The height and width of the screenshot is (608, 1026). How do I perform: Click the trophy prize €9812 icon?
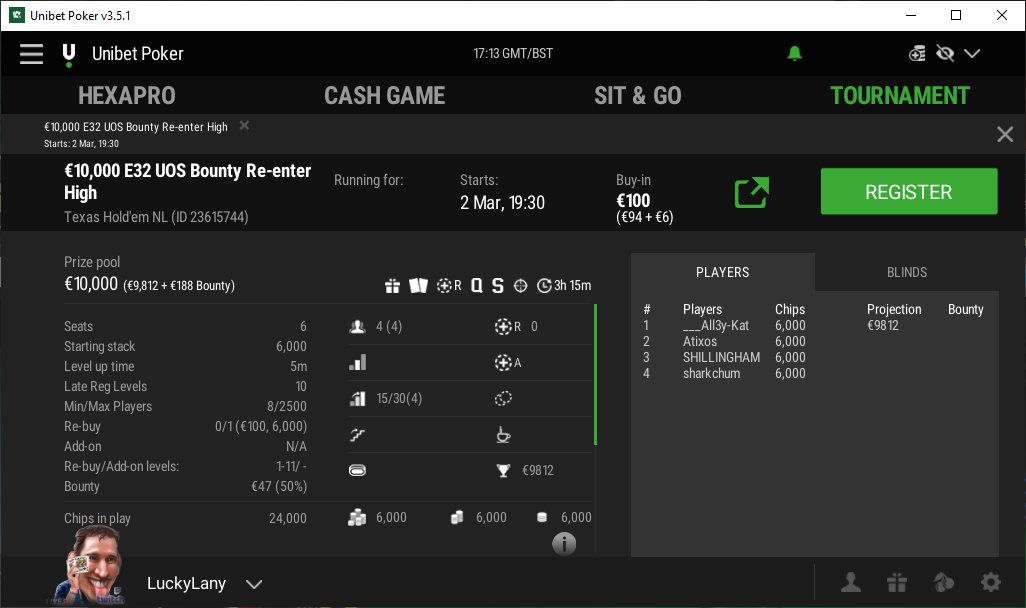tap(503, 470)
